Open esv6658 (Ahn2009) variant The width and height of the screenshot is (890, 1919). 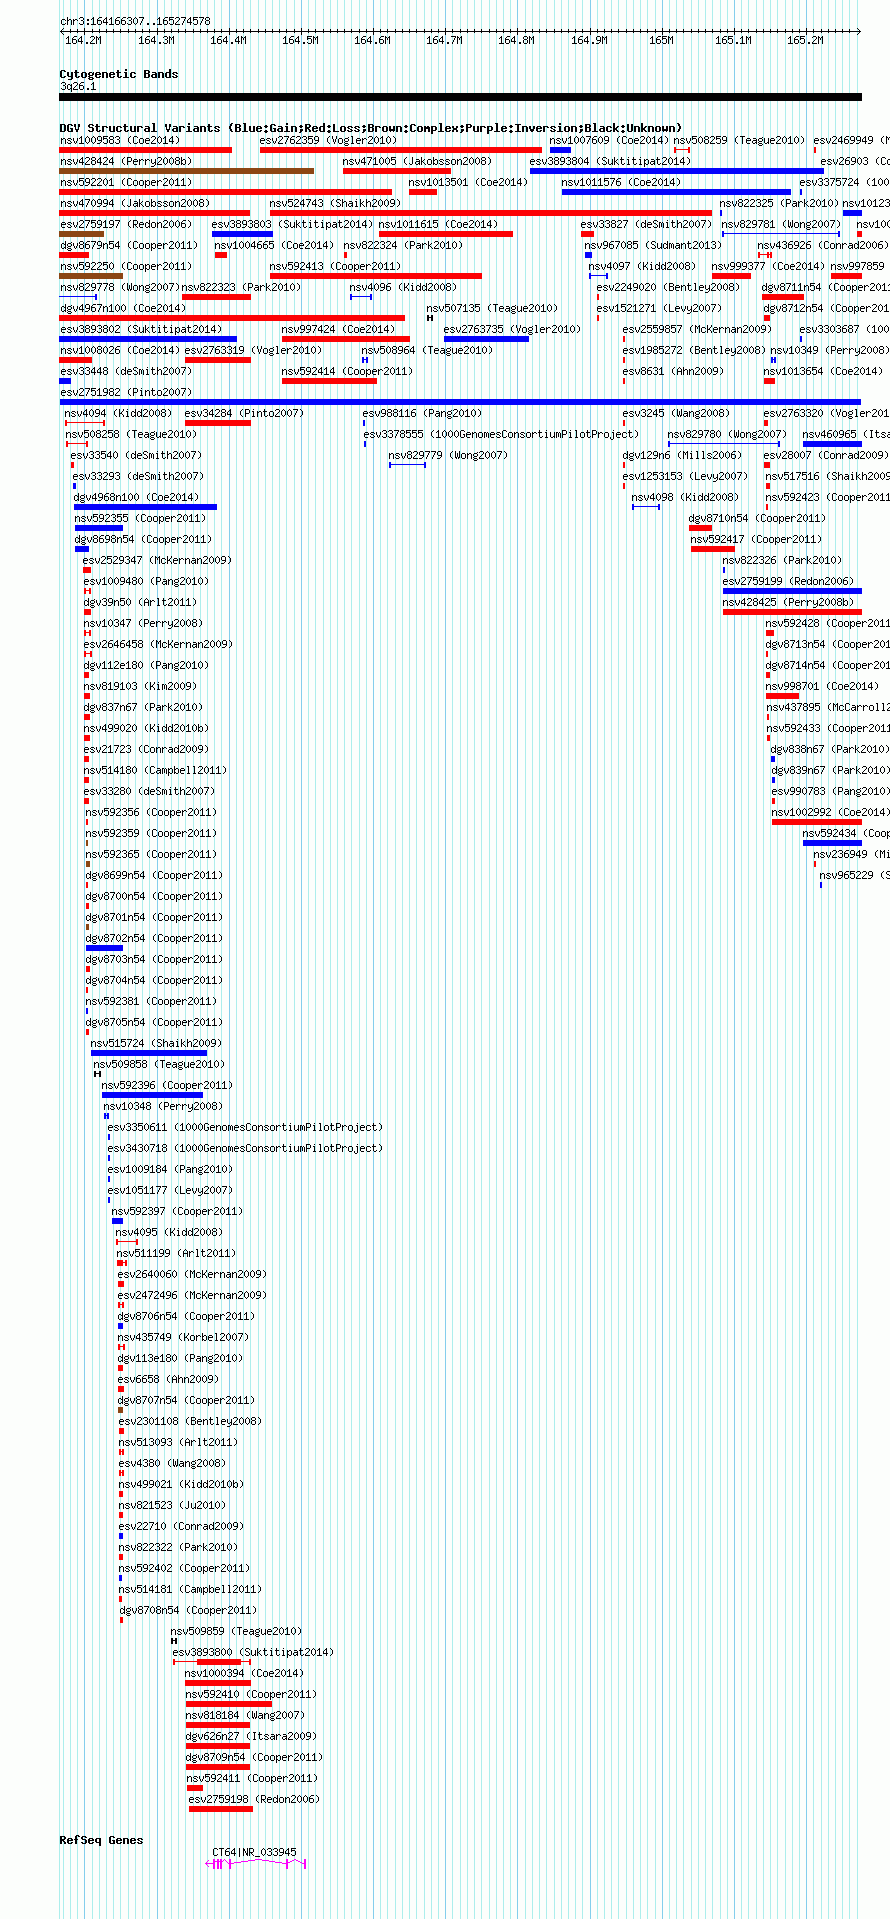pyautogui.click(x=168, y=1379)
